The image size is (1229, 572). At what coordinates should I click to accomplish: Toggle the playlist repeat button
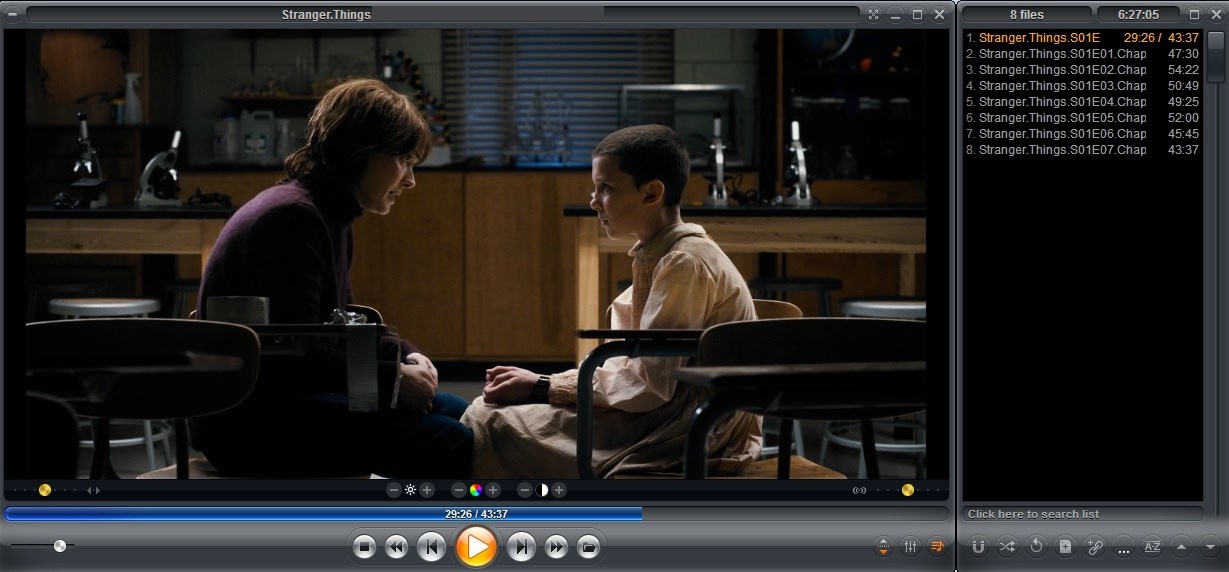point(1036,547)
